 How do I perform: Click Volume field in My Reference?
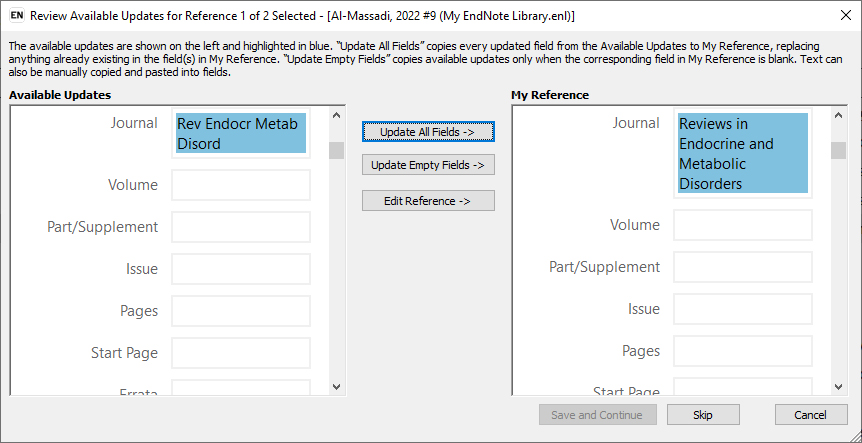pos(743,225)
